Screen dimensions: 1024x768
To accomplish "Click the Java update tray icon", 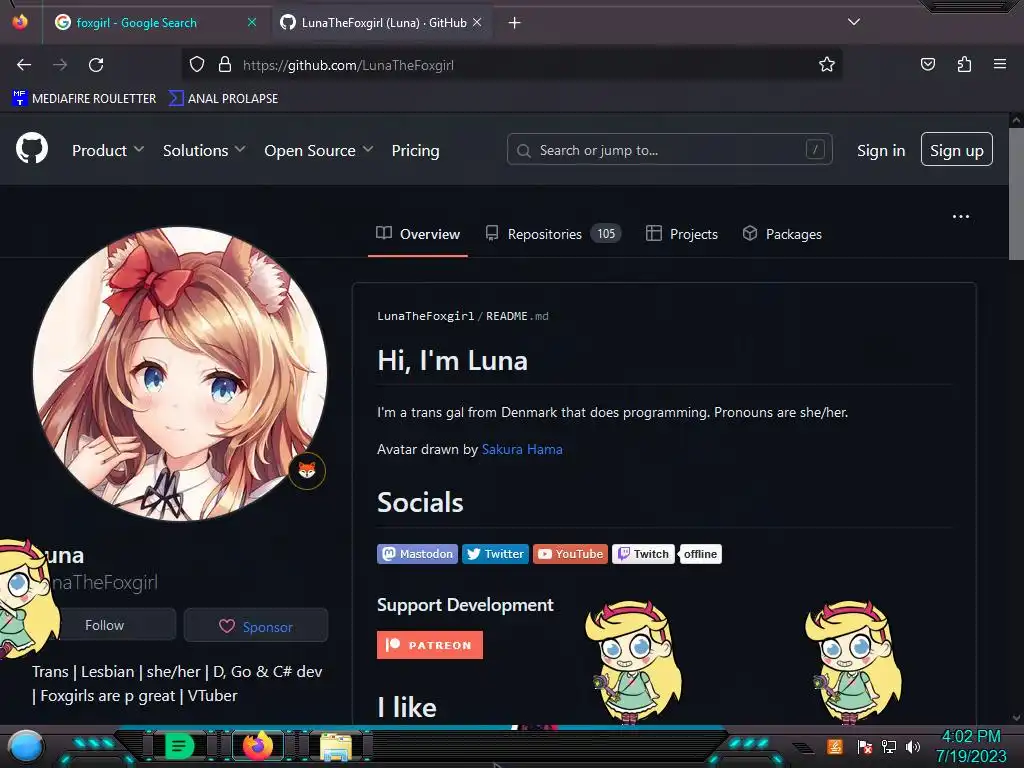I will (835, 746).
